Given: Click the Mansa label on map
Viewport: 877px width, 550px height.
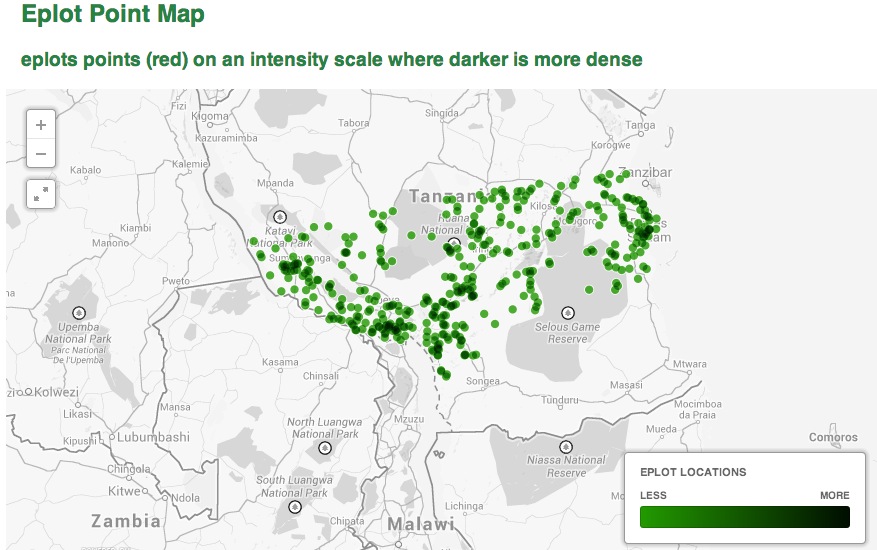Looking at the screenshot, I should click(x=175, y=407).
